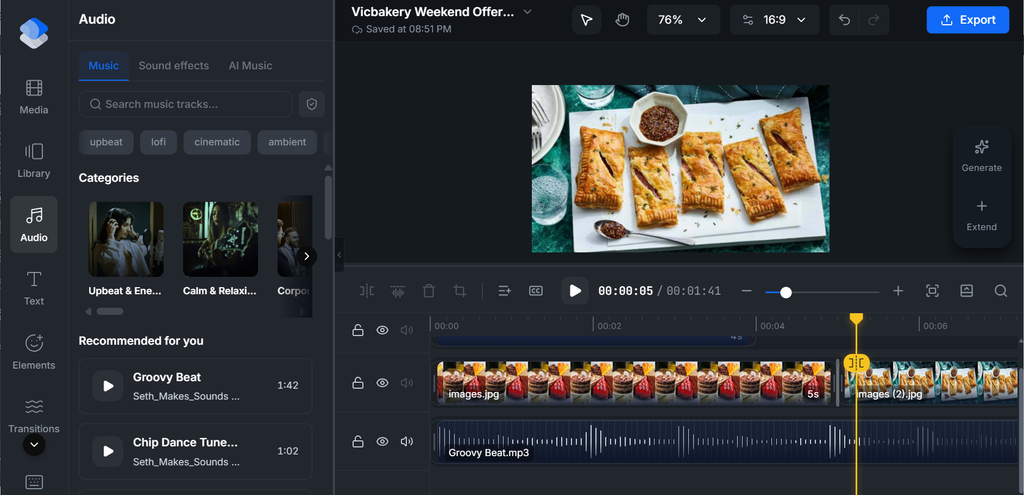Click the copyright shield filter icon

click(x=312, y=104)
